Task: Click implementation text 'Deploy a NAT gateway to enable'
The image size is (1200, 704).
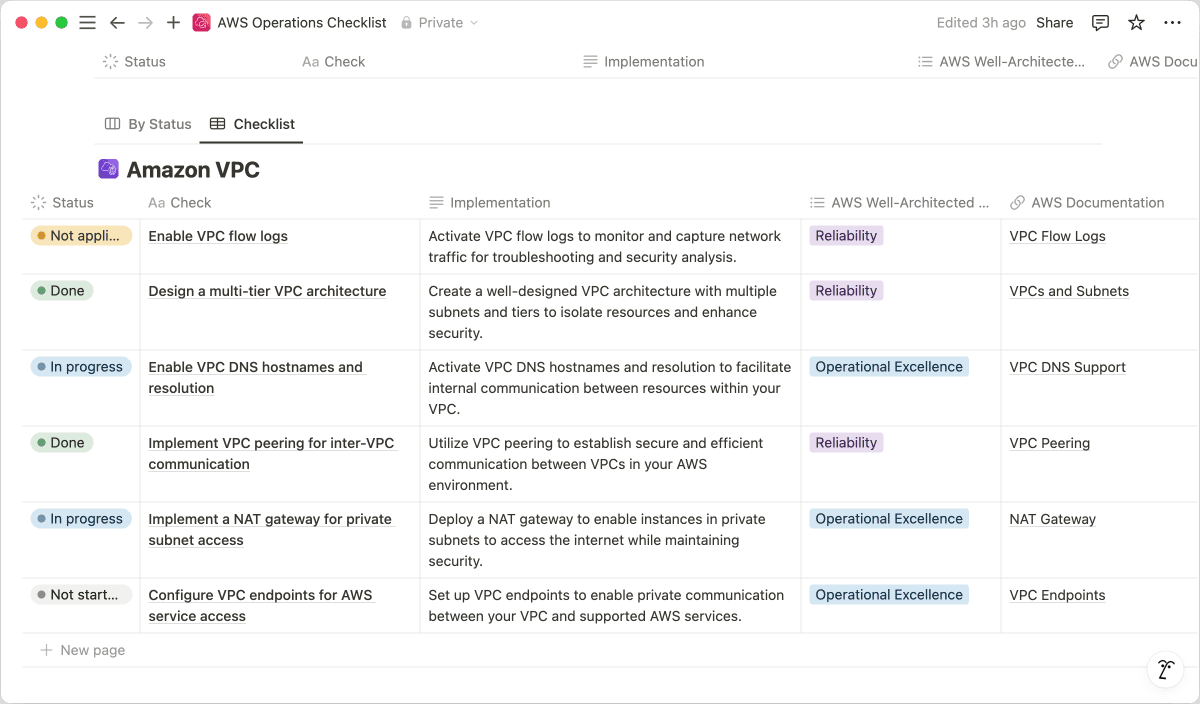Action: (x=597, y=540)
